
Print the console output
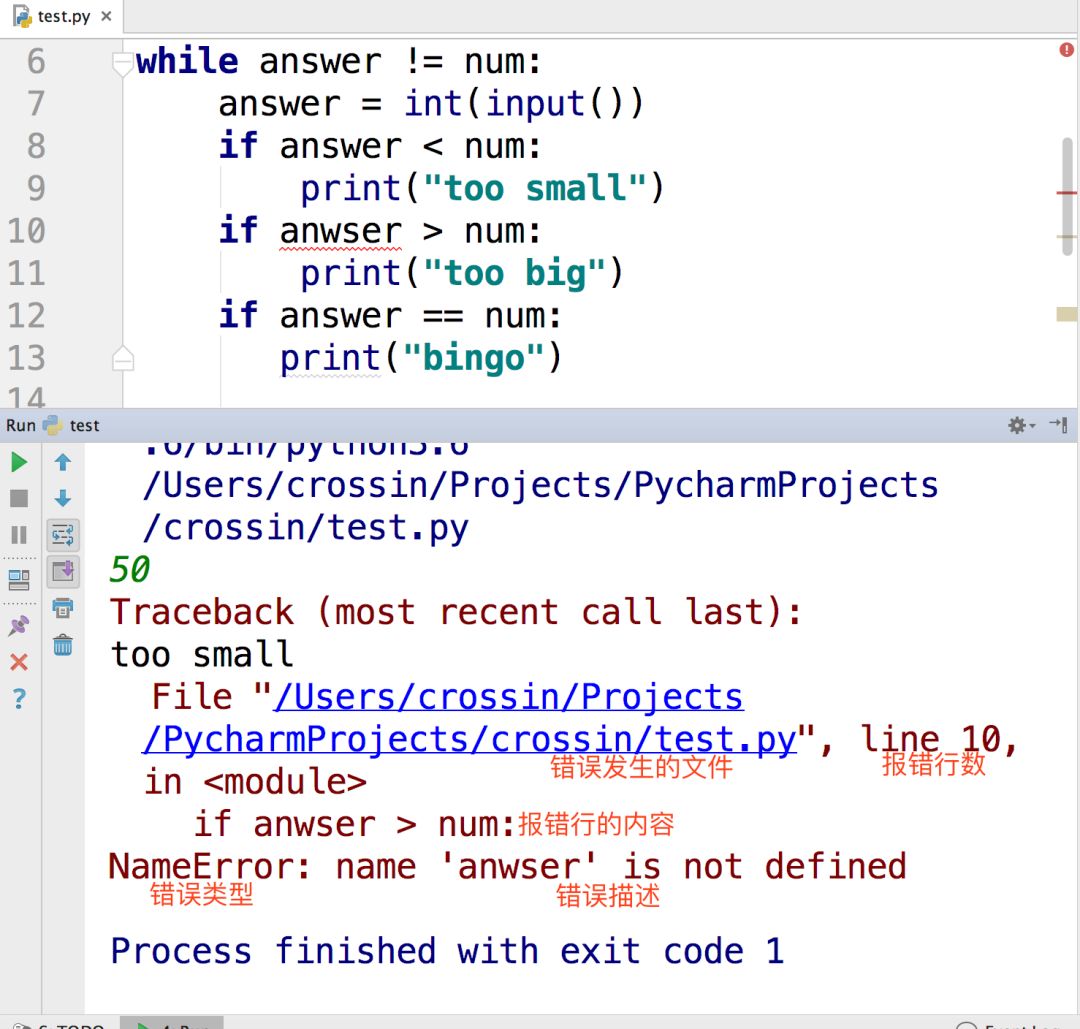coord(63,608)
